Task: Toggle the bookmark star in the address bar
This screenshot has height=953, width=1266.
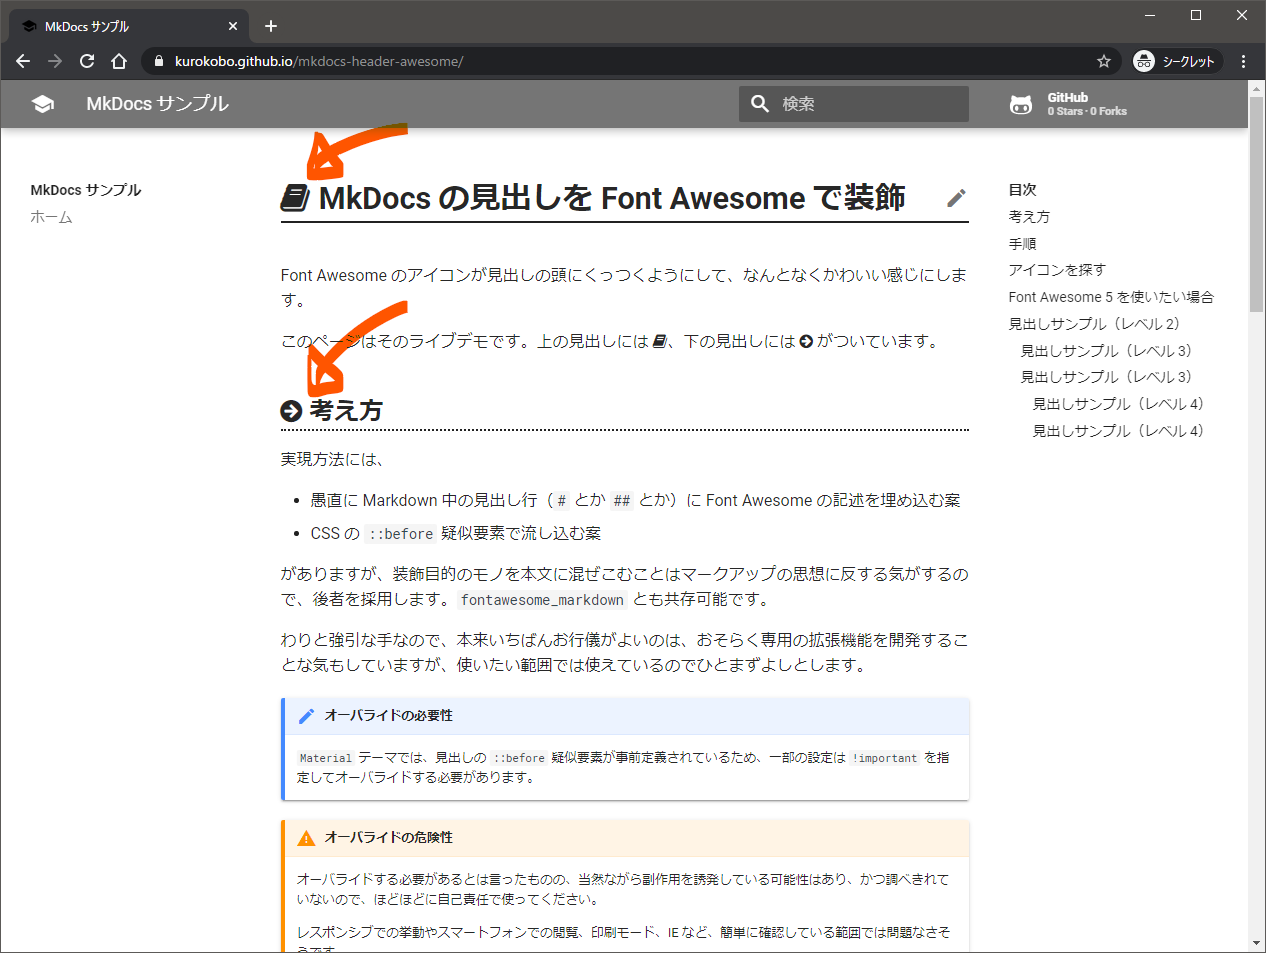Action: pos(1103,61)
